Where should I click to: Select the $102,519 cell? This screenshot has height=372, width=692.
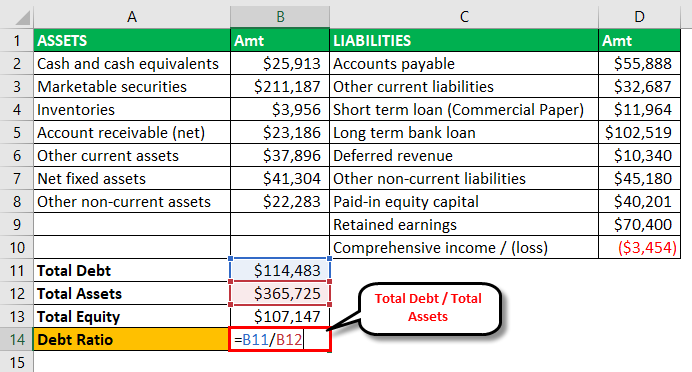click(639, 132)
